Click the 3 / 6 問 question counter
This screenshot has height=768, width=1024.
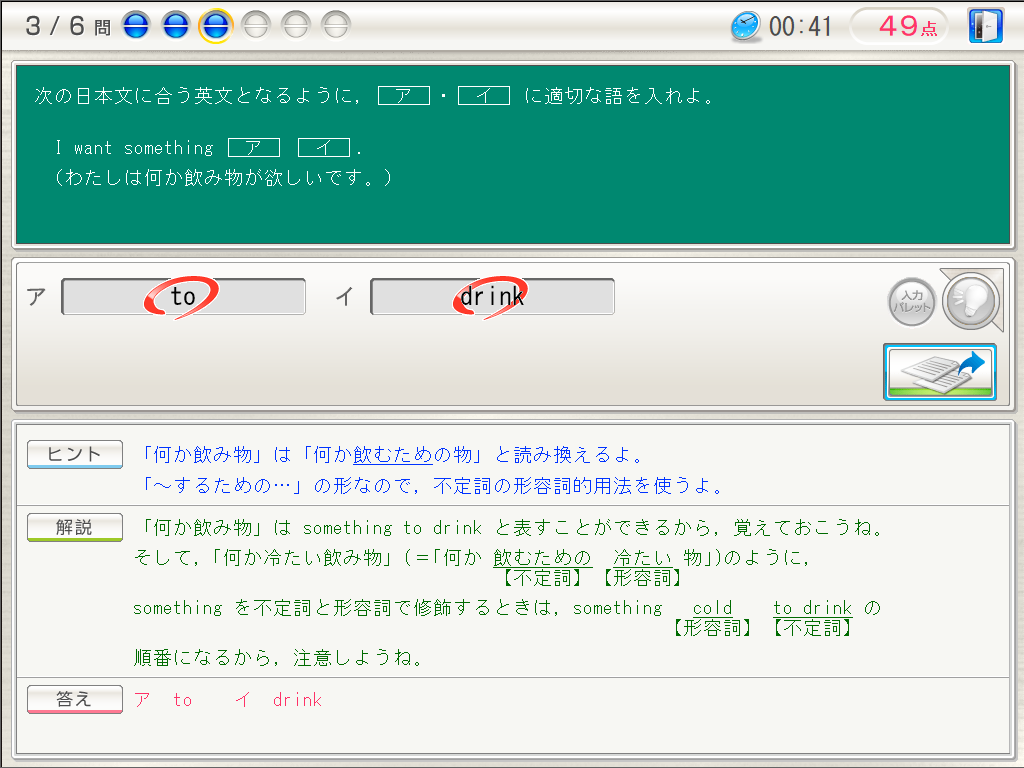67,26
